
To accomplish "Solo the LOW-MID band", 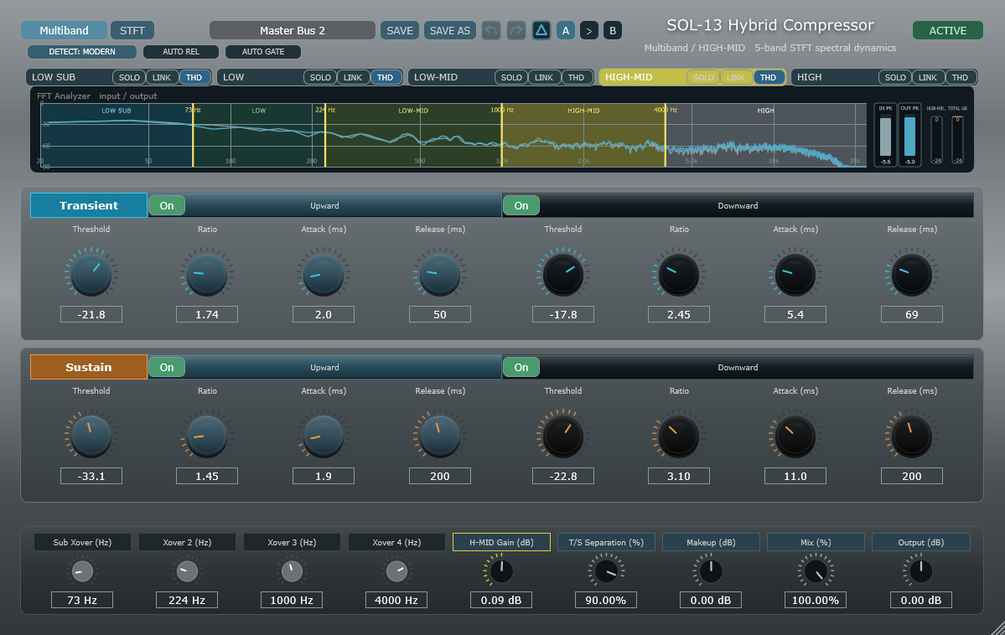I will (511, 78).
